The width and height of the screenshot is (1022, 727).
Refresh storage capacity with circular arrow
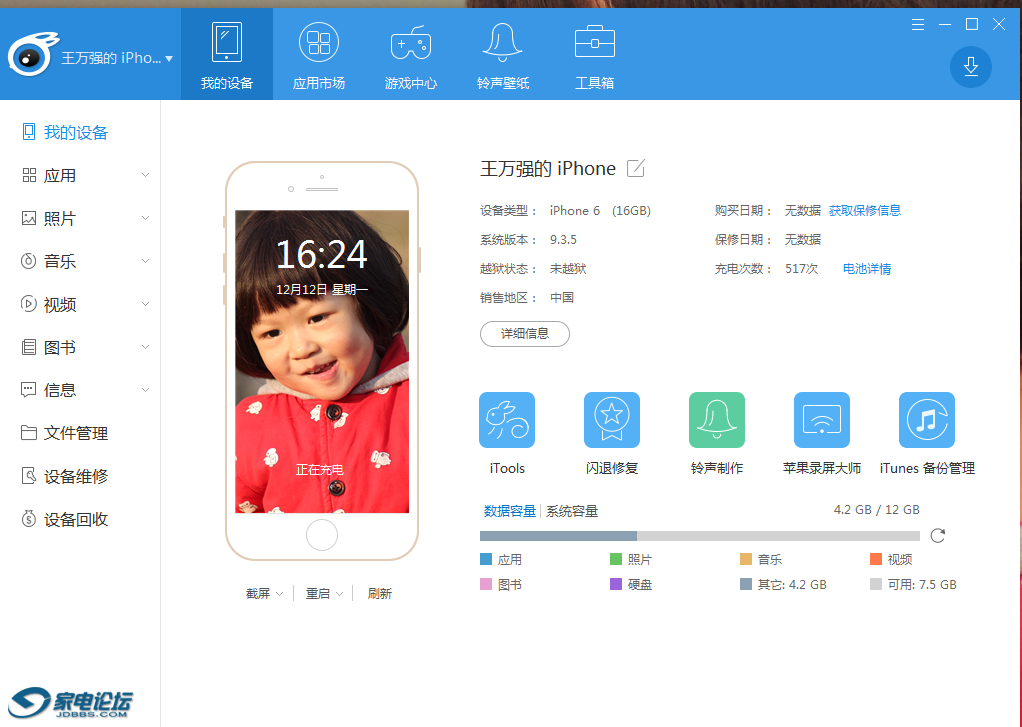938,535
